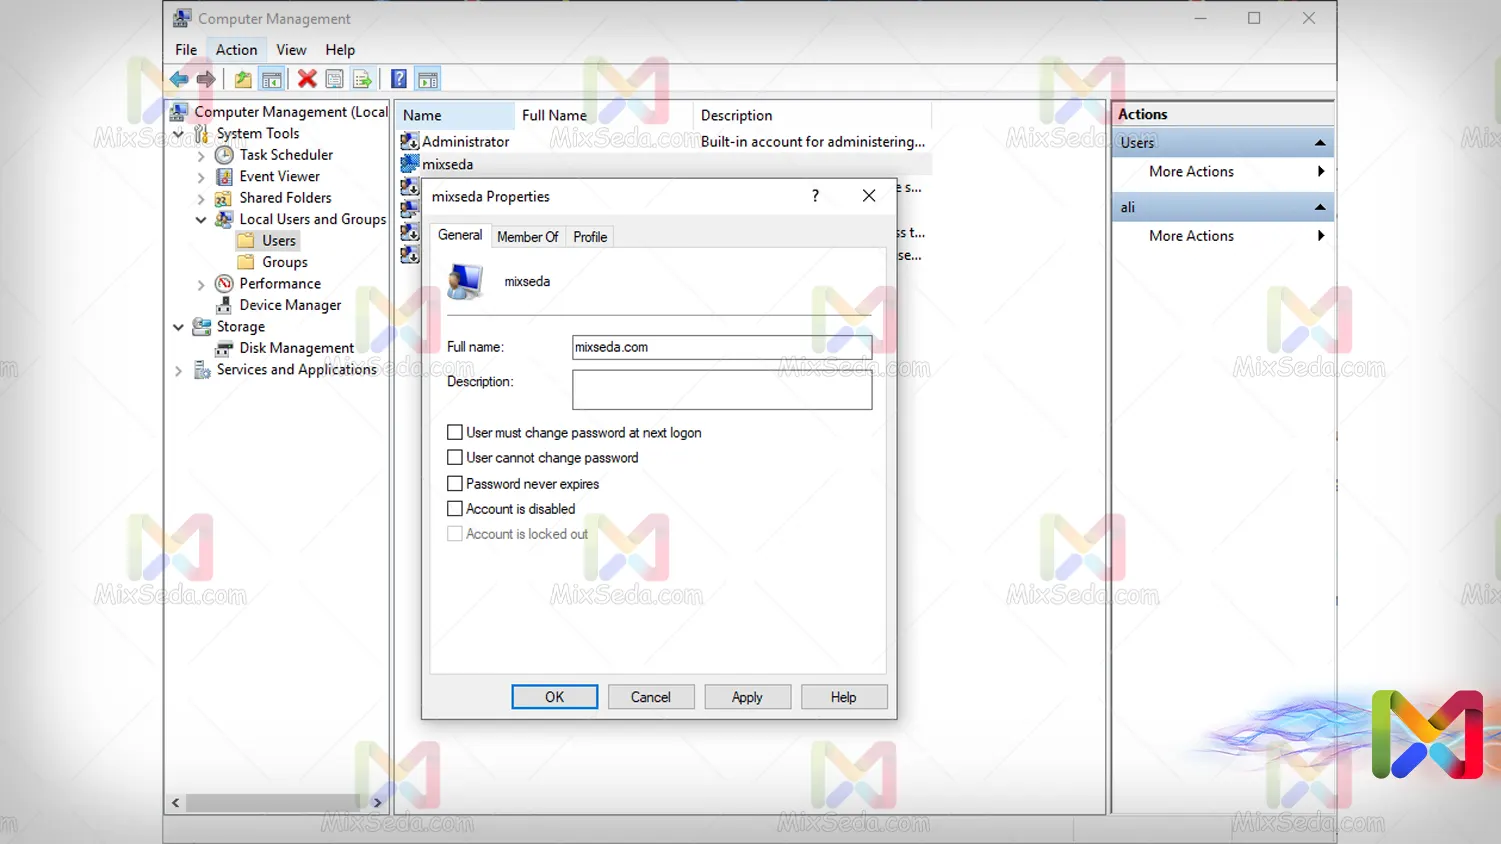Click the Back arrow in toolbar
This screenshot has height=844, width=1501.
click(x=179, y=79)
